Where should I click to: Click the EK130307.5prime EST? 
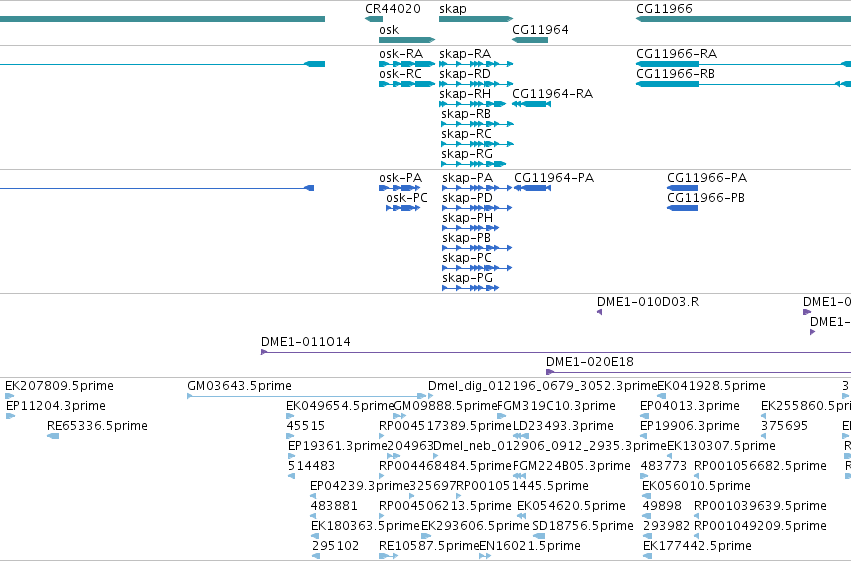tap(670, 456)
